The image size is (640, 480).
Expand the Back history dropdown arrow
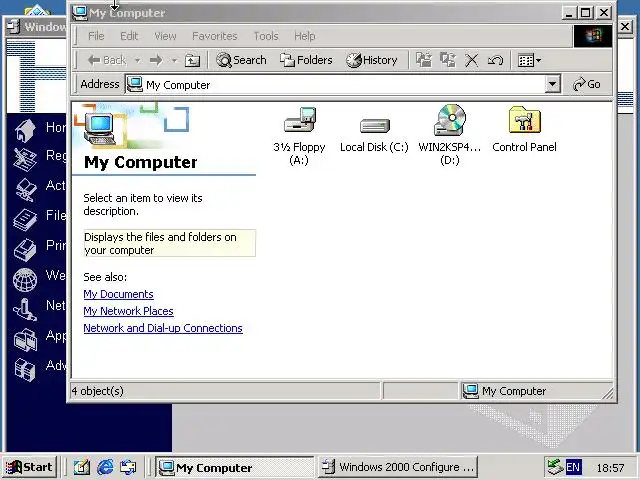pyautogui.click(x=138, y=60)
